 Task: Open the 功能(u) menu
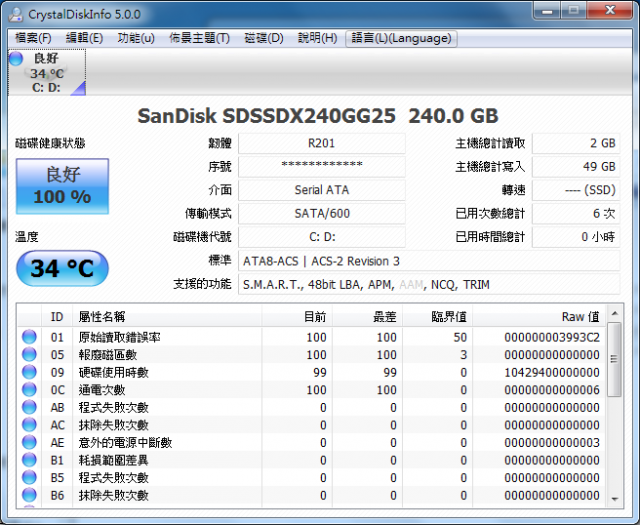pos(136,38)
